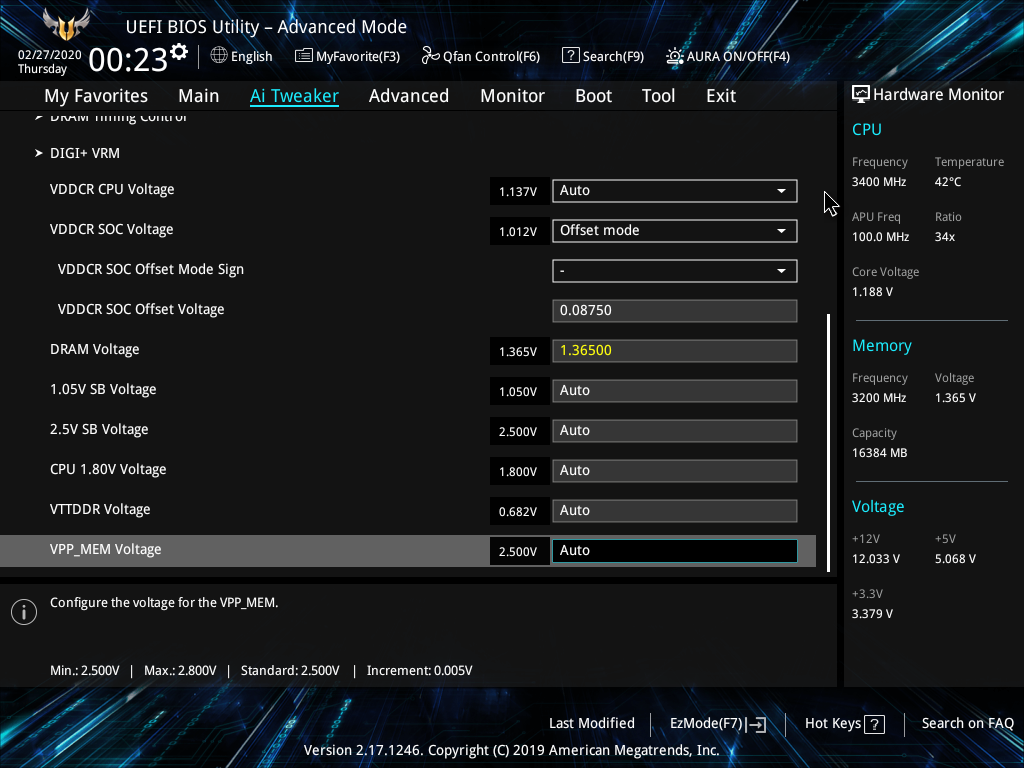This screenshot has height=768, width=1024.
Task: Select the VPP_MEM Voltage label
Action: click(105, 550)
